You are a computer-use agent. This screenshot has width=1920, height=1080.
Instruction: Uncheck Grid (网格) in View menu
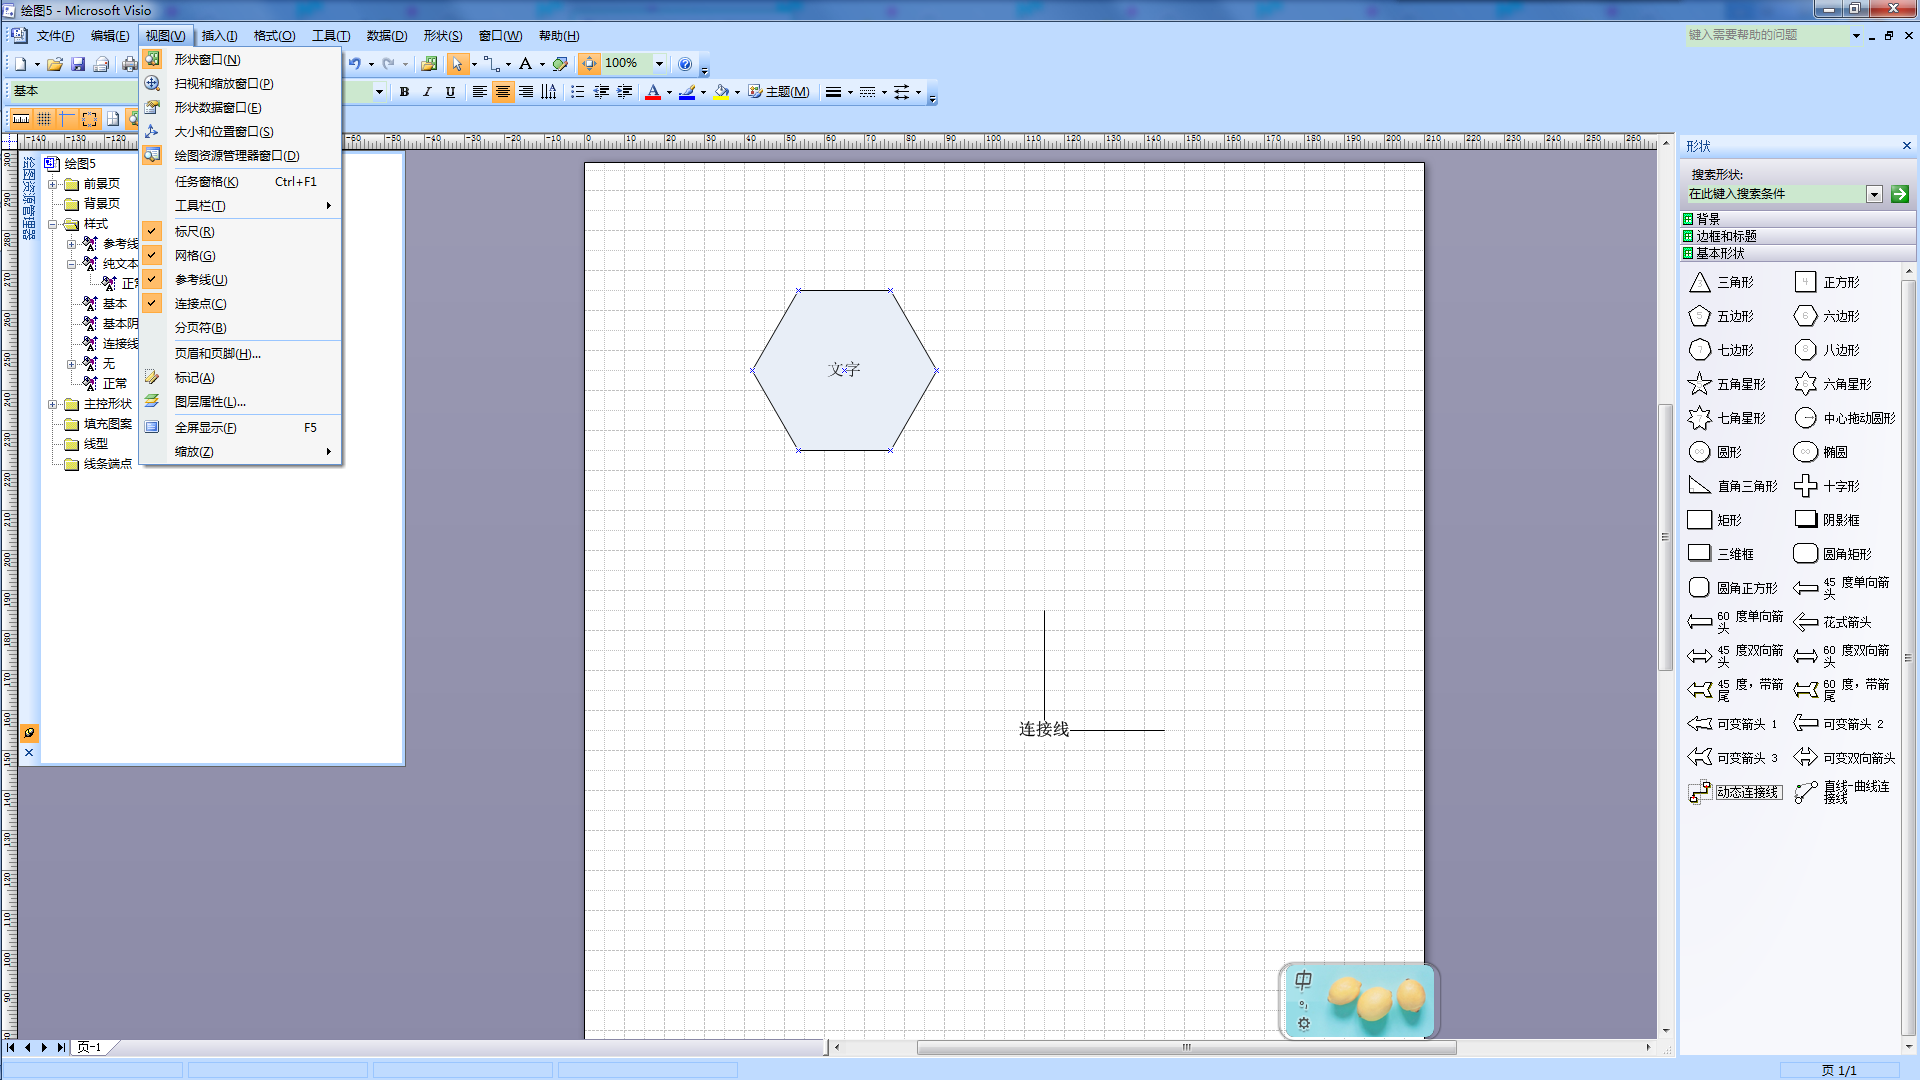pos(241,255)
